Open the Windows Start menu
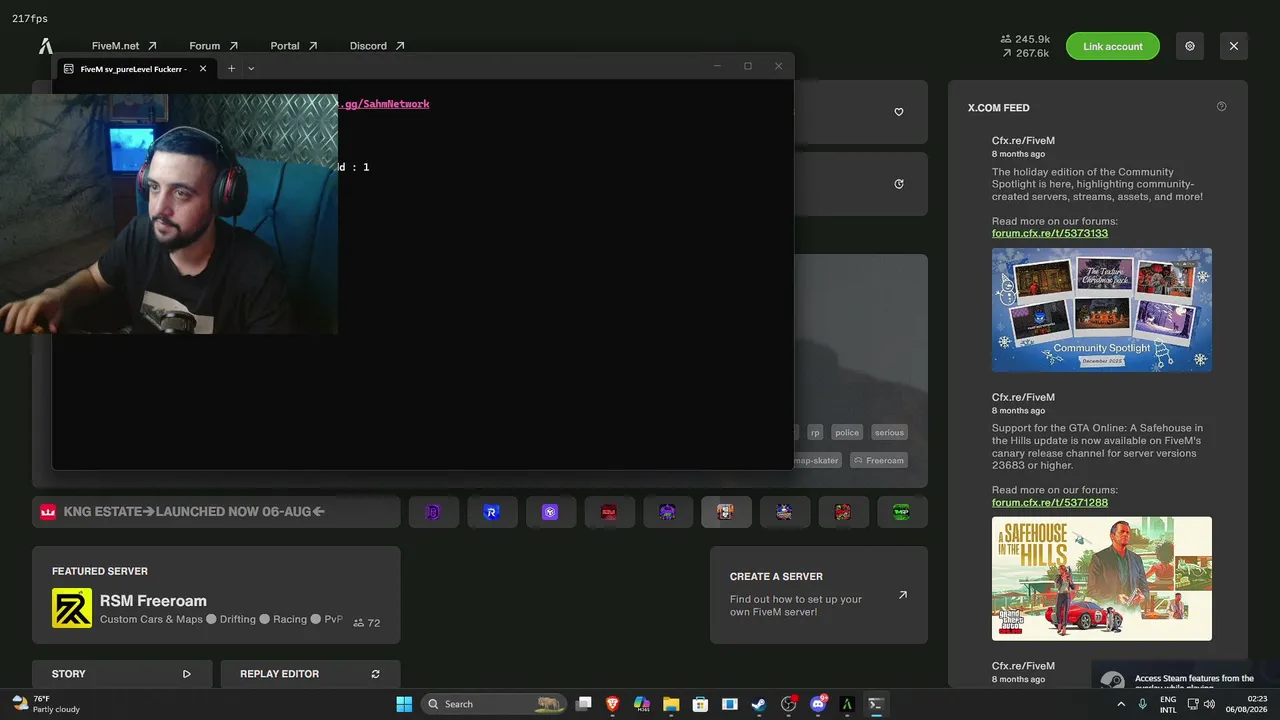Viewport: 1280px width, 720px height. pos(404,704)
